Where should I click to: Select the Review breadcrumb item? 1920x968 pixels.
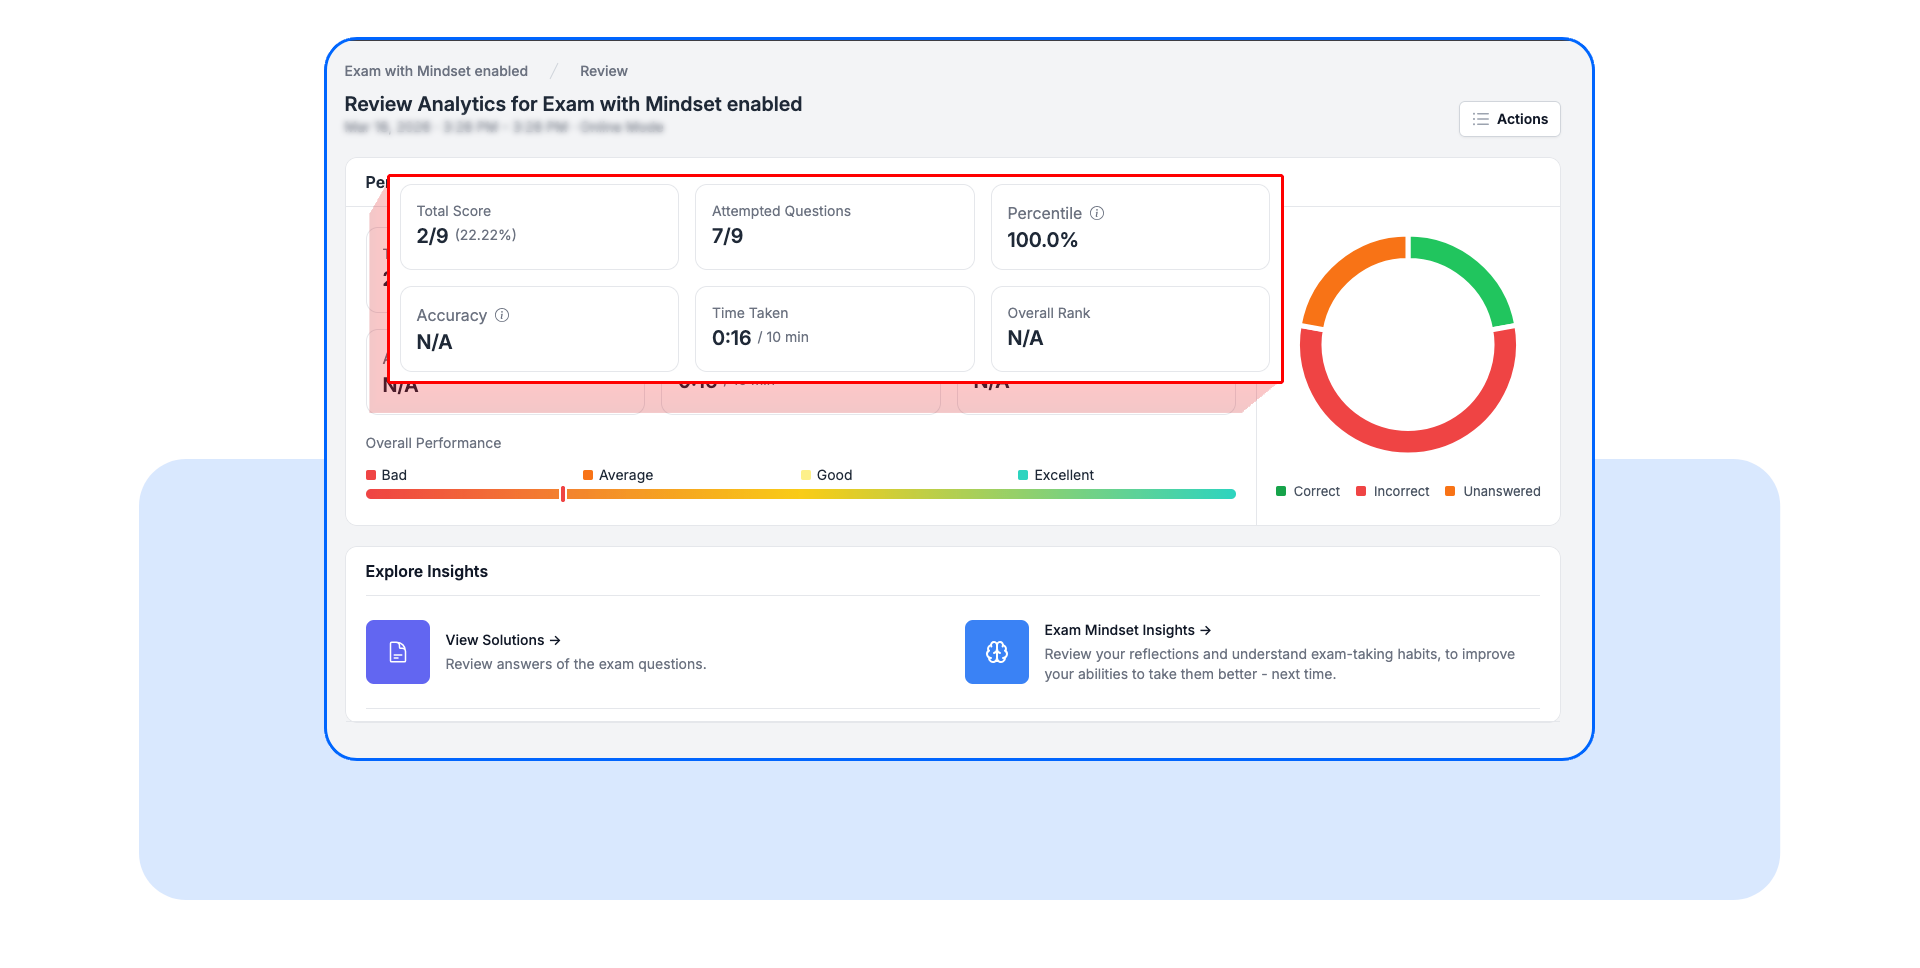pos(603,71)
